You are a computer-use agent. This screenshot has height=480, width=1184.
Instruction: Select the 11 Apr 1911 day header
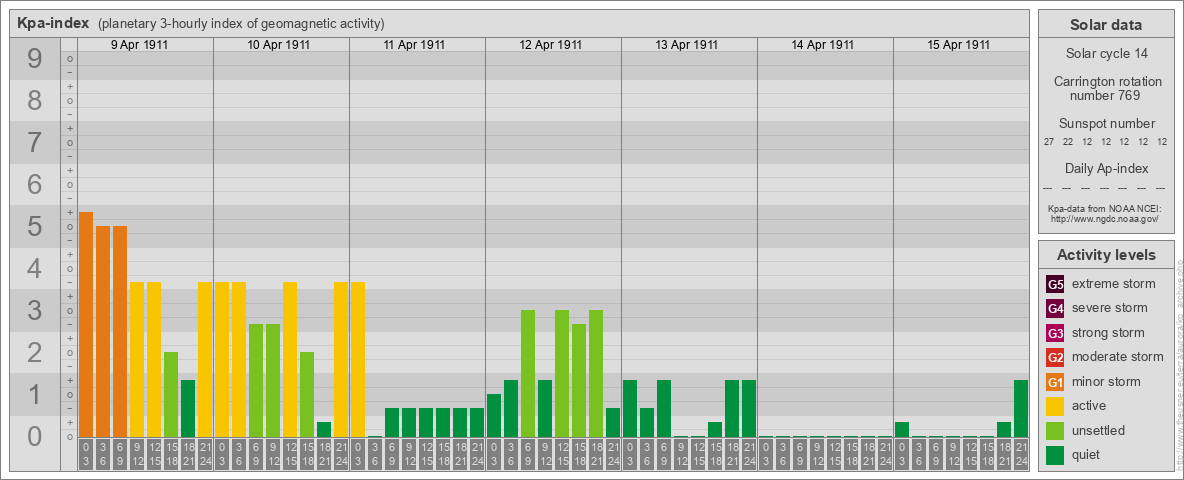(415, 45)
